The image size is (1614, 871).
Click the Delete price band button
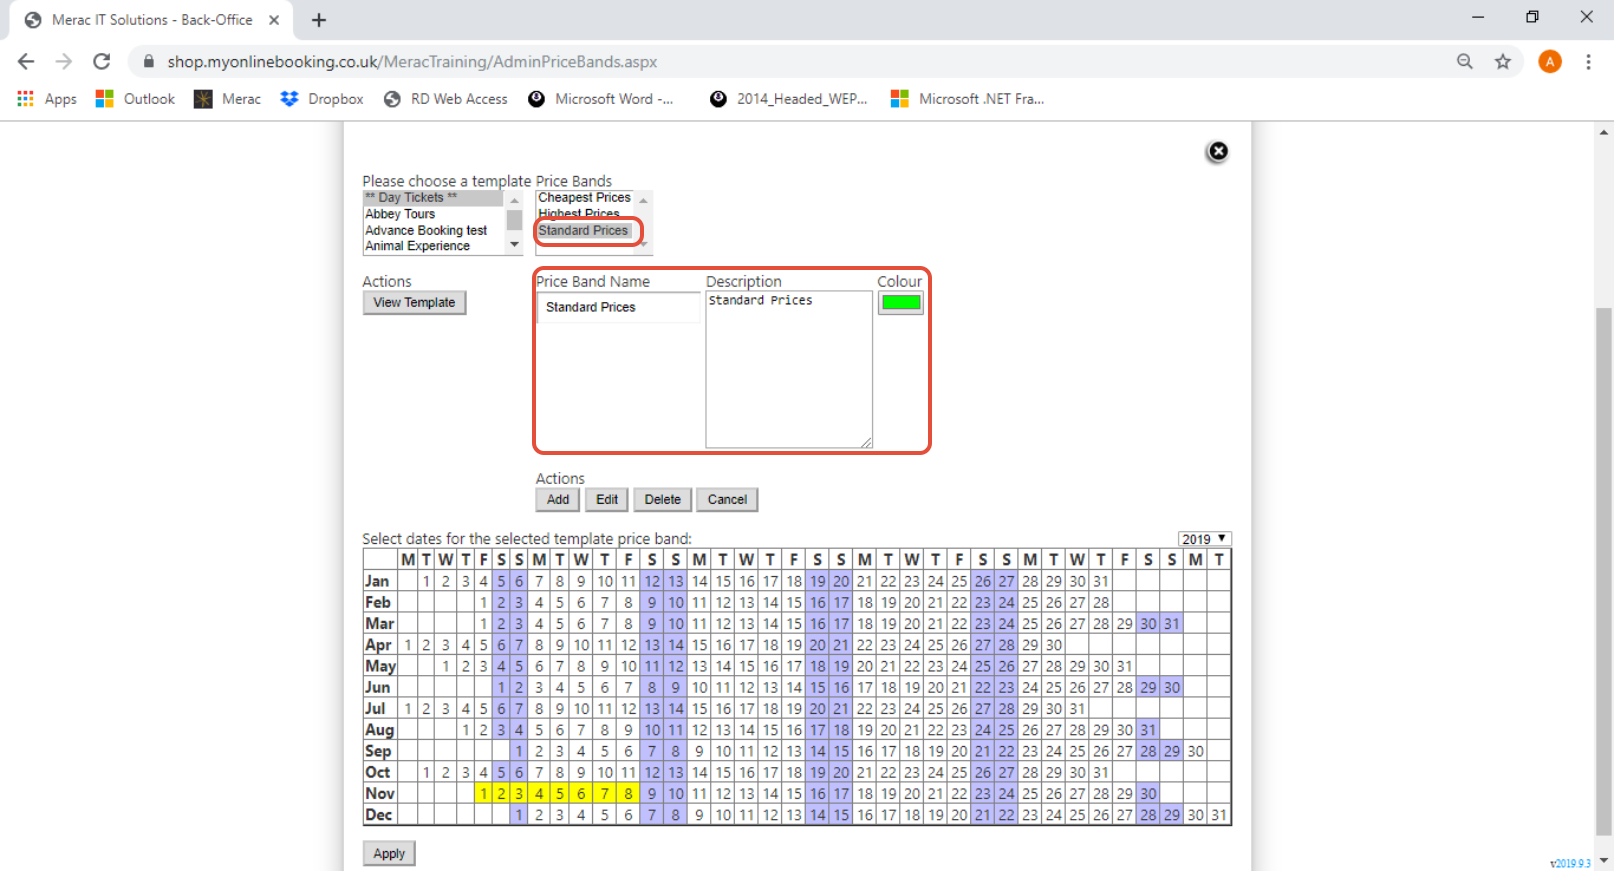point(662,500)
